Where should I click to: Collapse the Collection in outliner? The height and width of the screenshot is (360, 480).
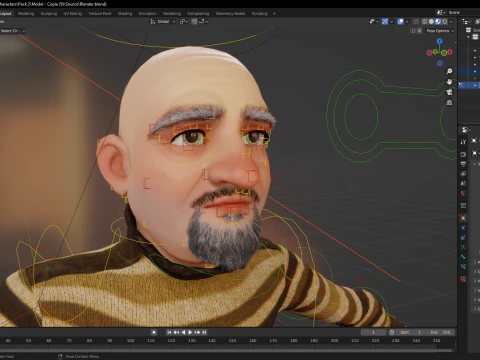[x=469, y=37]
